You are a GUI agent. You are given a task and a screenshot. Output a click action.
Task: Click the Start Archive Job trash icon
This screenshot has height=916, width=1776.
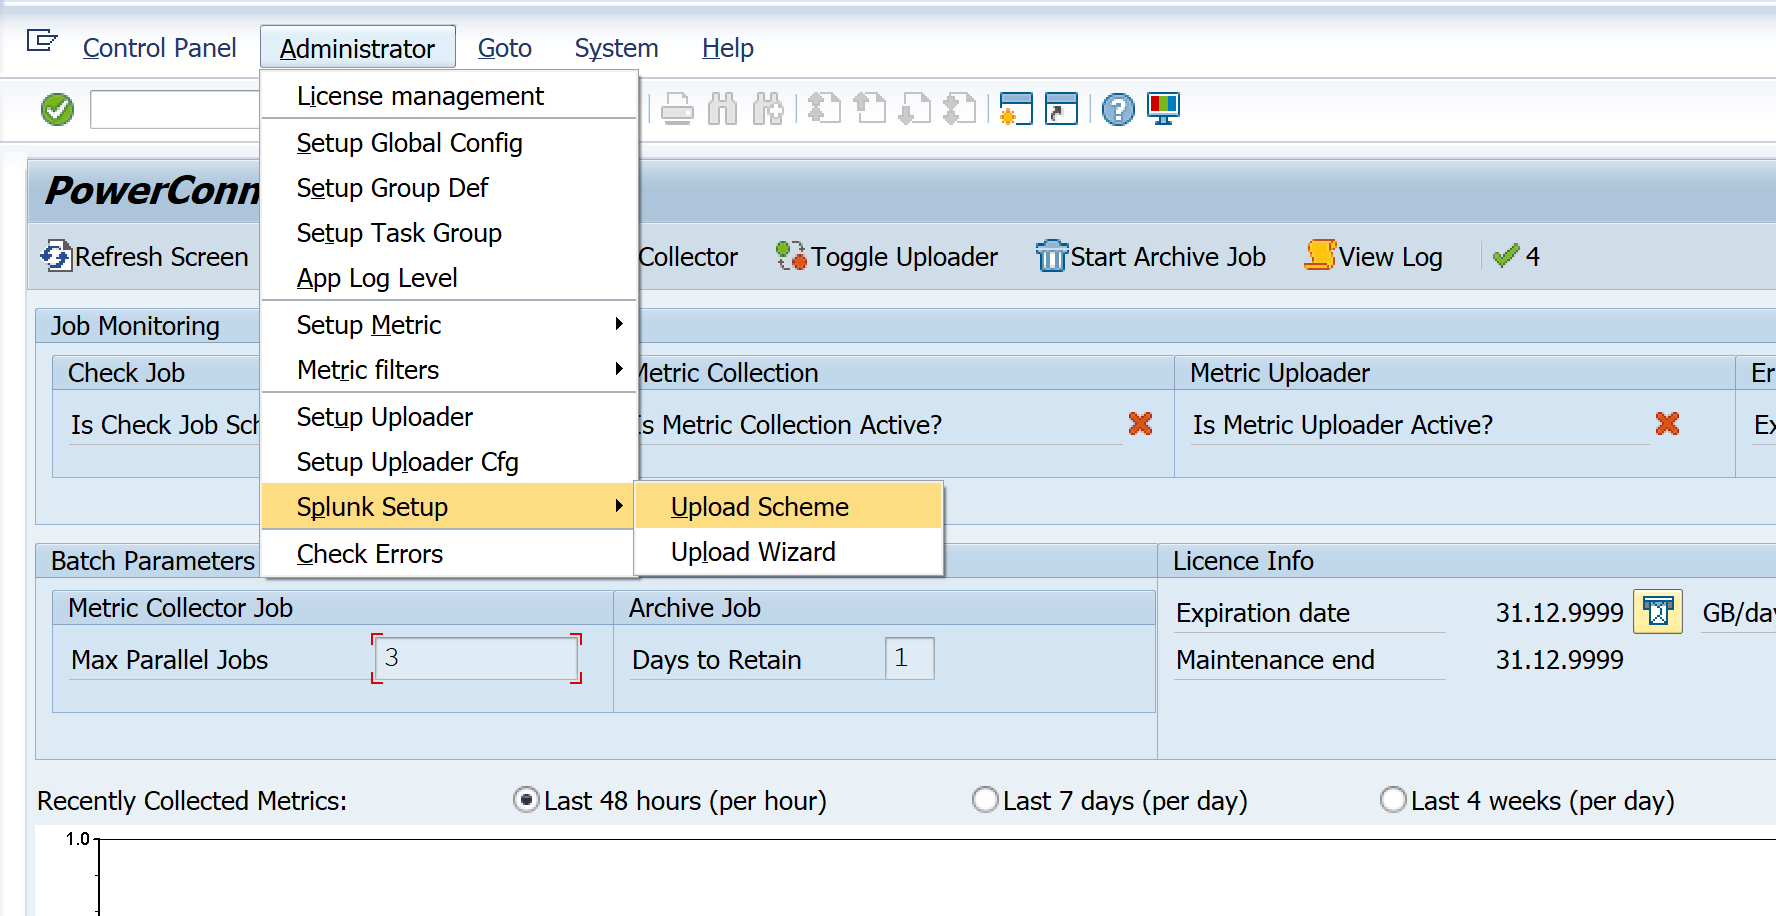(x=1051, y=257)
